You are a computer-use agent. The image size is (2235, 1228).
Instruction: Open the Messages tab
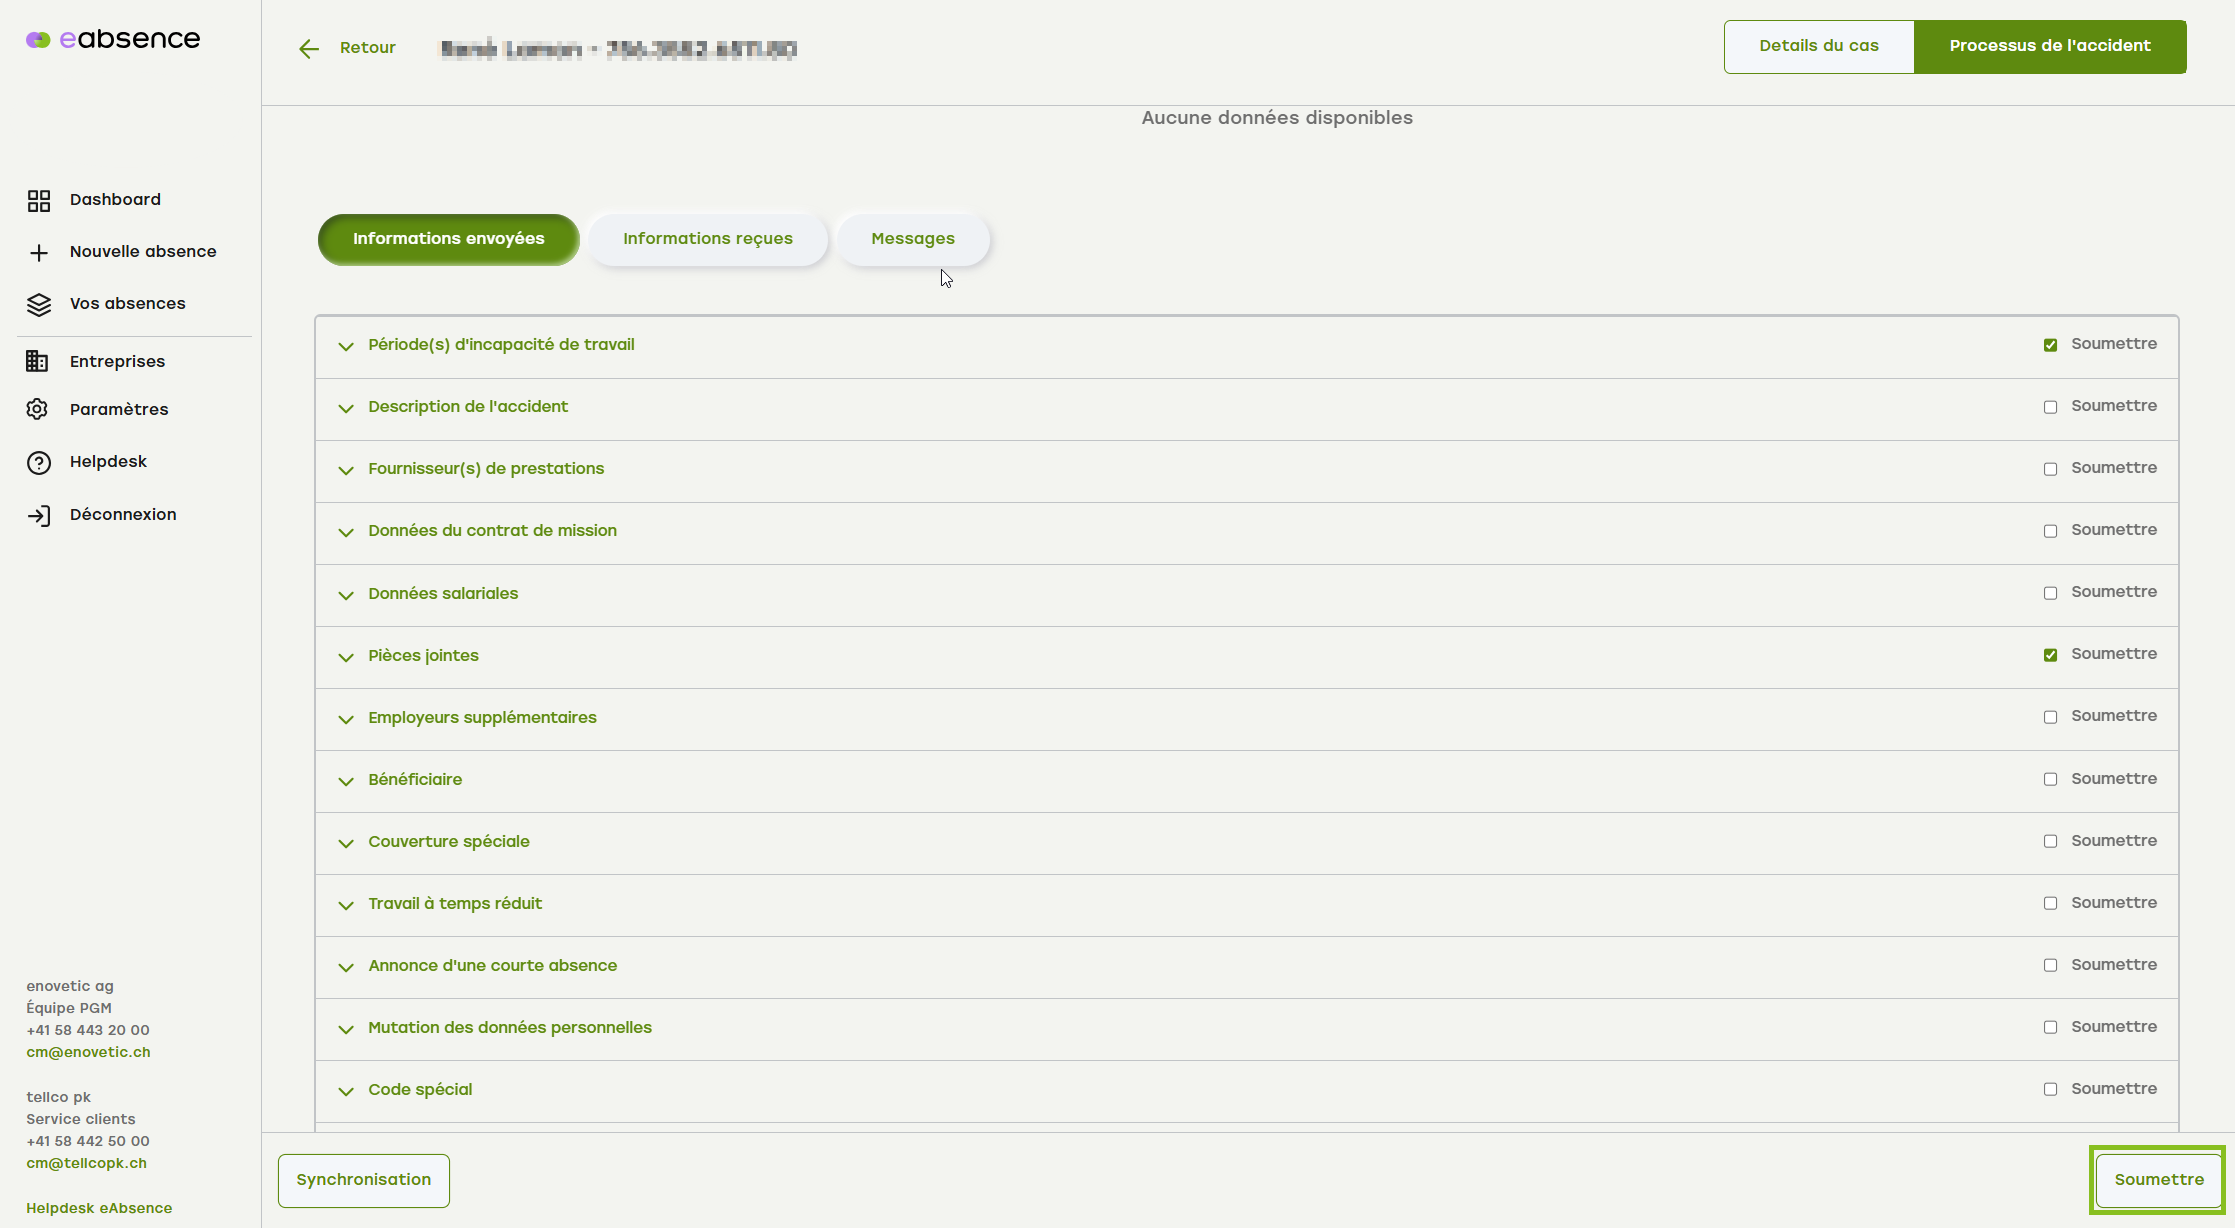[x=912, y=239]
